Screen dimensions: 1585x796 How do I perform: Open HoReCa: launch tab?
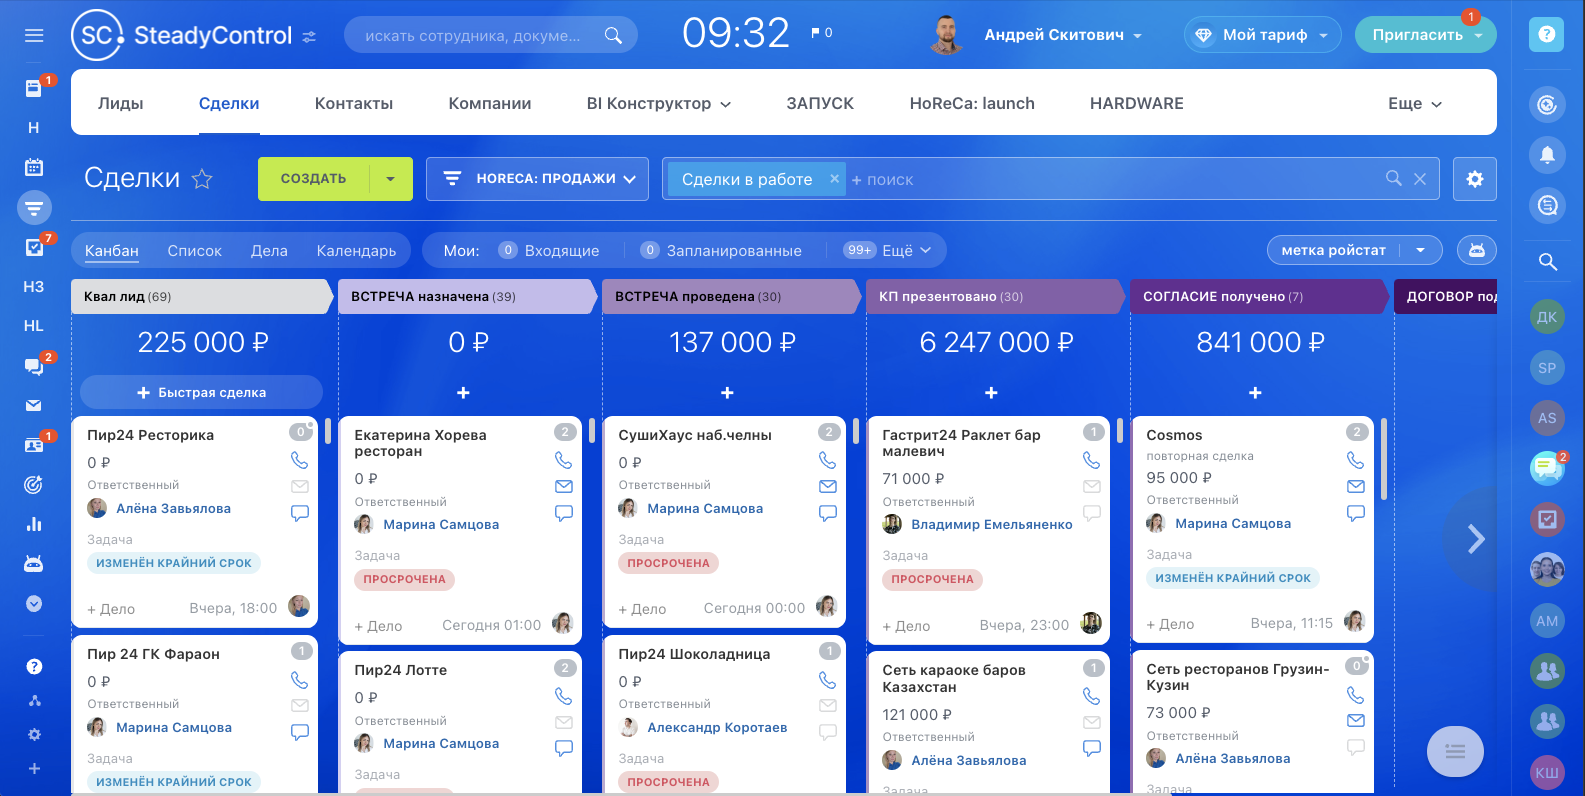point(972,103)
